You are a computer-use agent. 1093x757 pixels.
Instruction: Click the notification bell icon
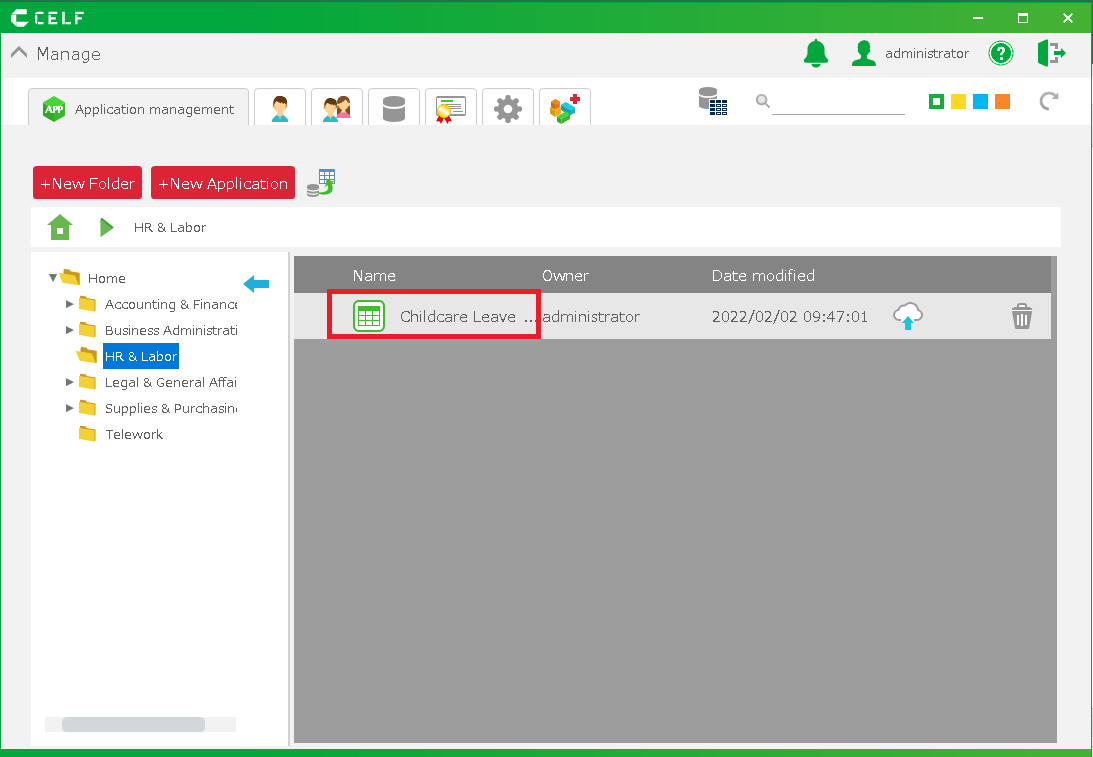[816, 53]
